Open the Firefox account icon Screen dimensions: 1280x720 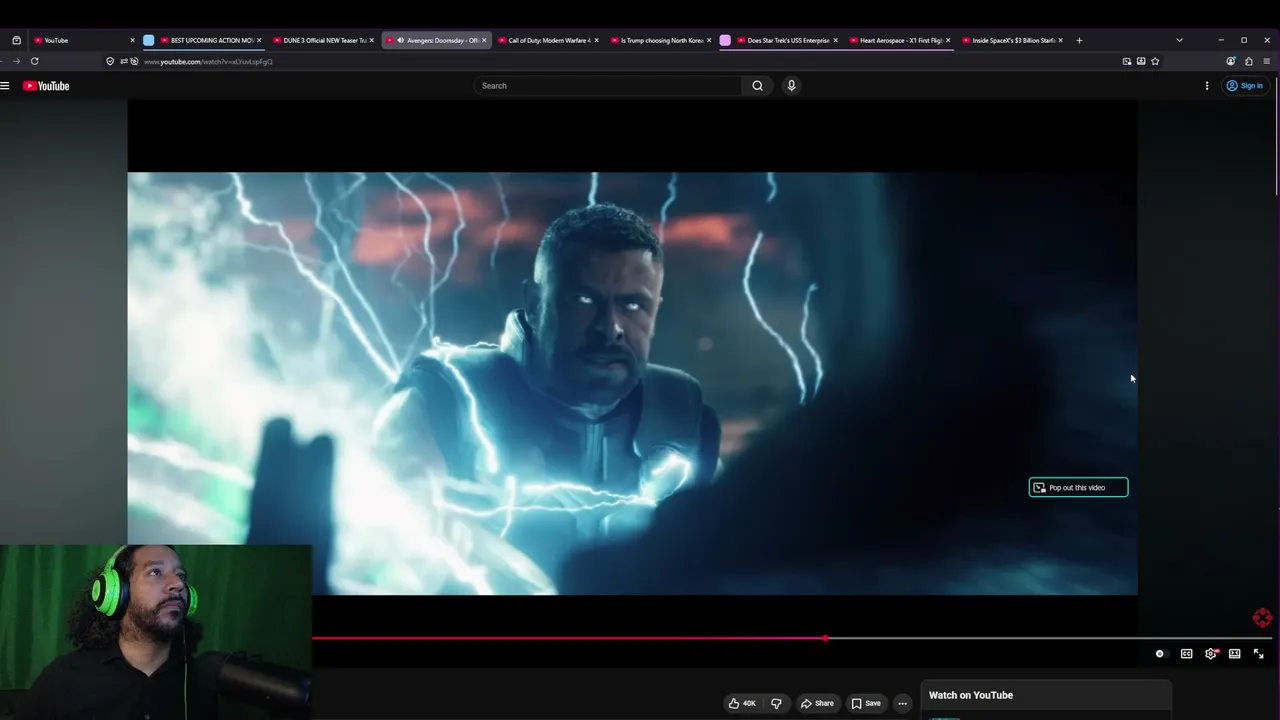[1231, 61]
